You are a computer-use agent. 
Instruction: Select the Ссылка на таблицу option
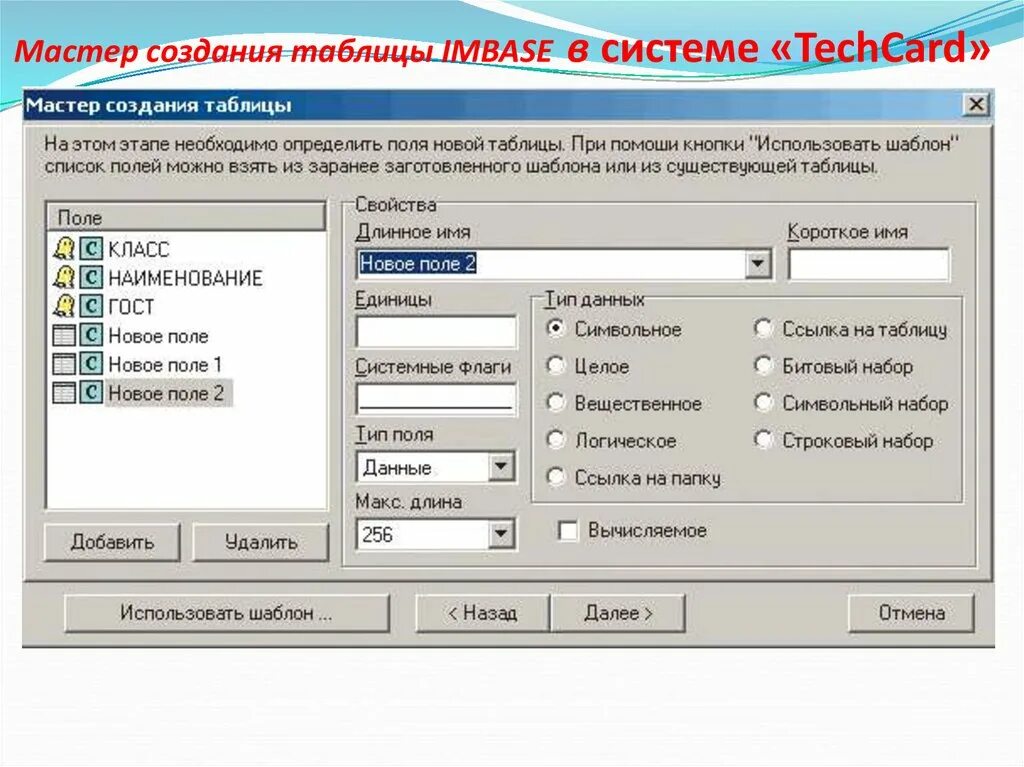(x=763, y=329)
